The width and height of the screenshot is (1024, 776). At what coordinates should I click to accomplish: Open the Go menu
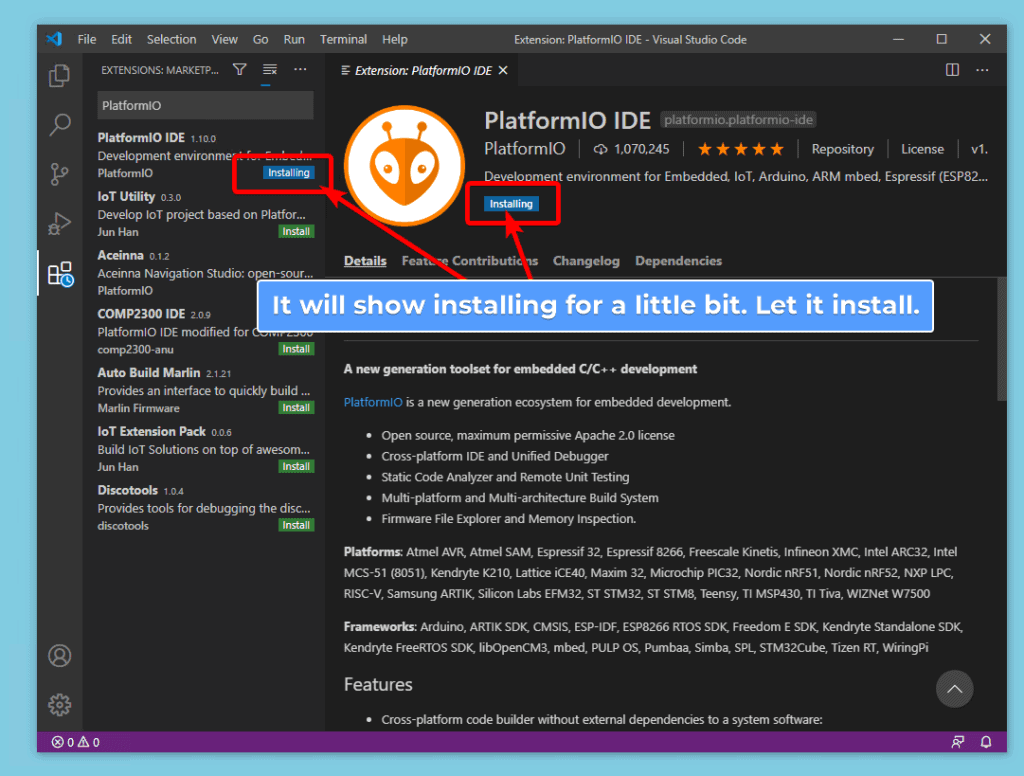coord(261,39)
